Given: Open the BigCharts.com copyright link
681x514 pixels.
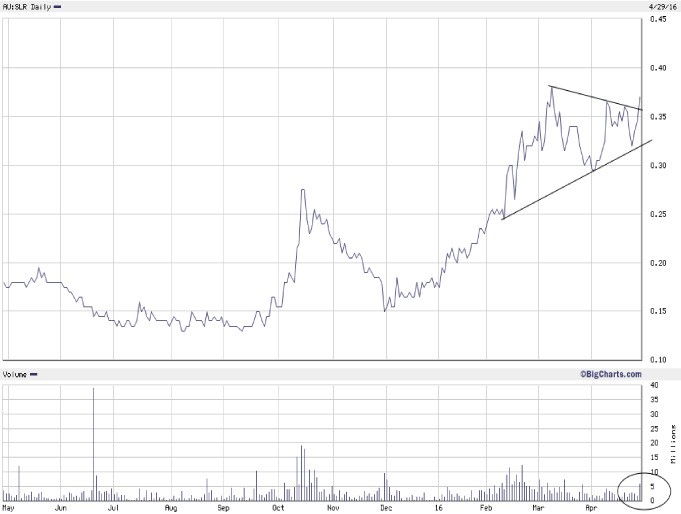Looking at the screenshot, I should pyautogui.click(x=607, y=374).
